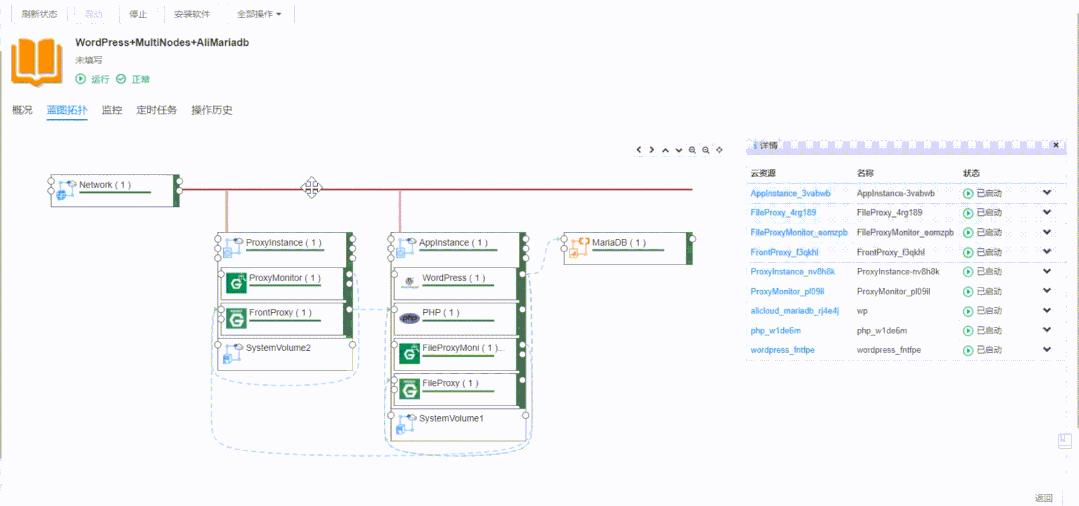Click the running status icon for FileProxy_4rg189
The image size is (1079, 506).
tap(968, 213)
